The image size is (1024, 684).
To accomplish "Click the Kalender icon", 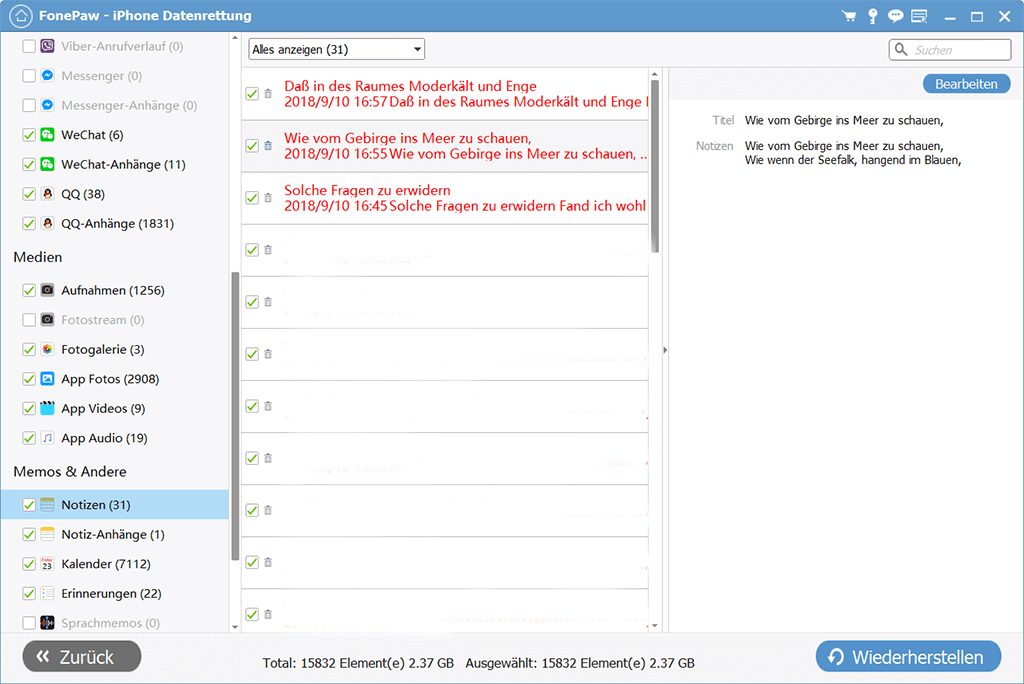I will pyautogui.click(x=47, y=563).
